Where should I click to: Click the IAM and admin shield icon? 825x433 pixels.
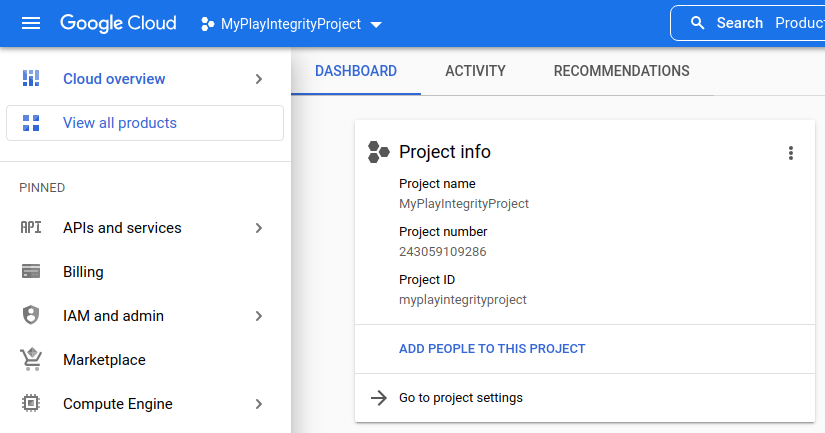(x=31, y=315)
